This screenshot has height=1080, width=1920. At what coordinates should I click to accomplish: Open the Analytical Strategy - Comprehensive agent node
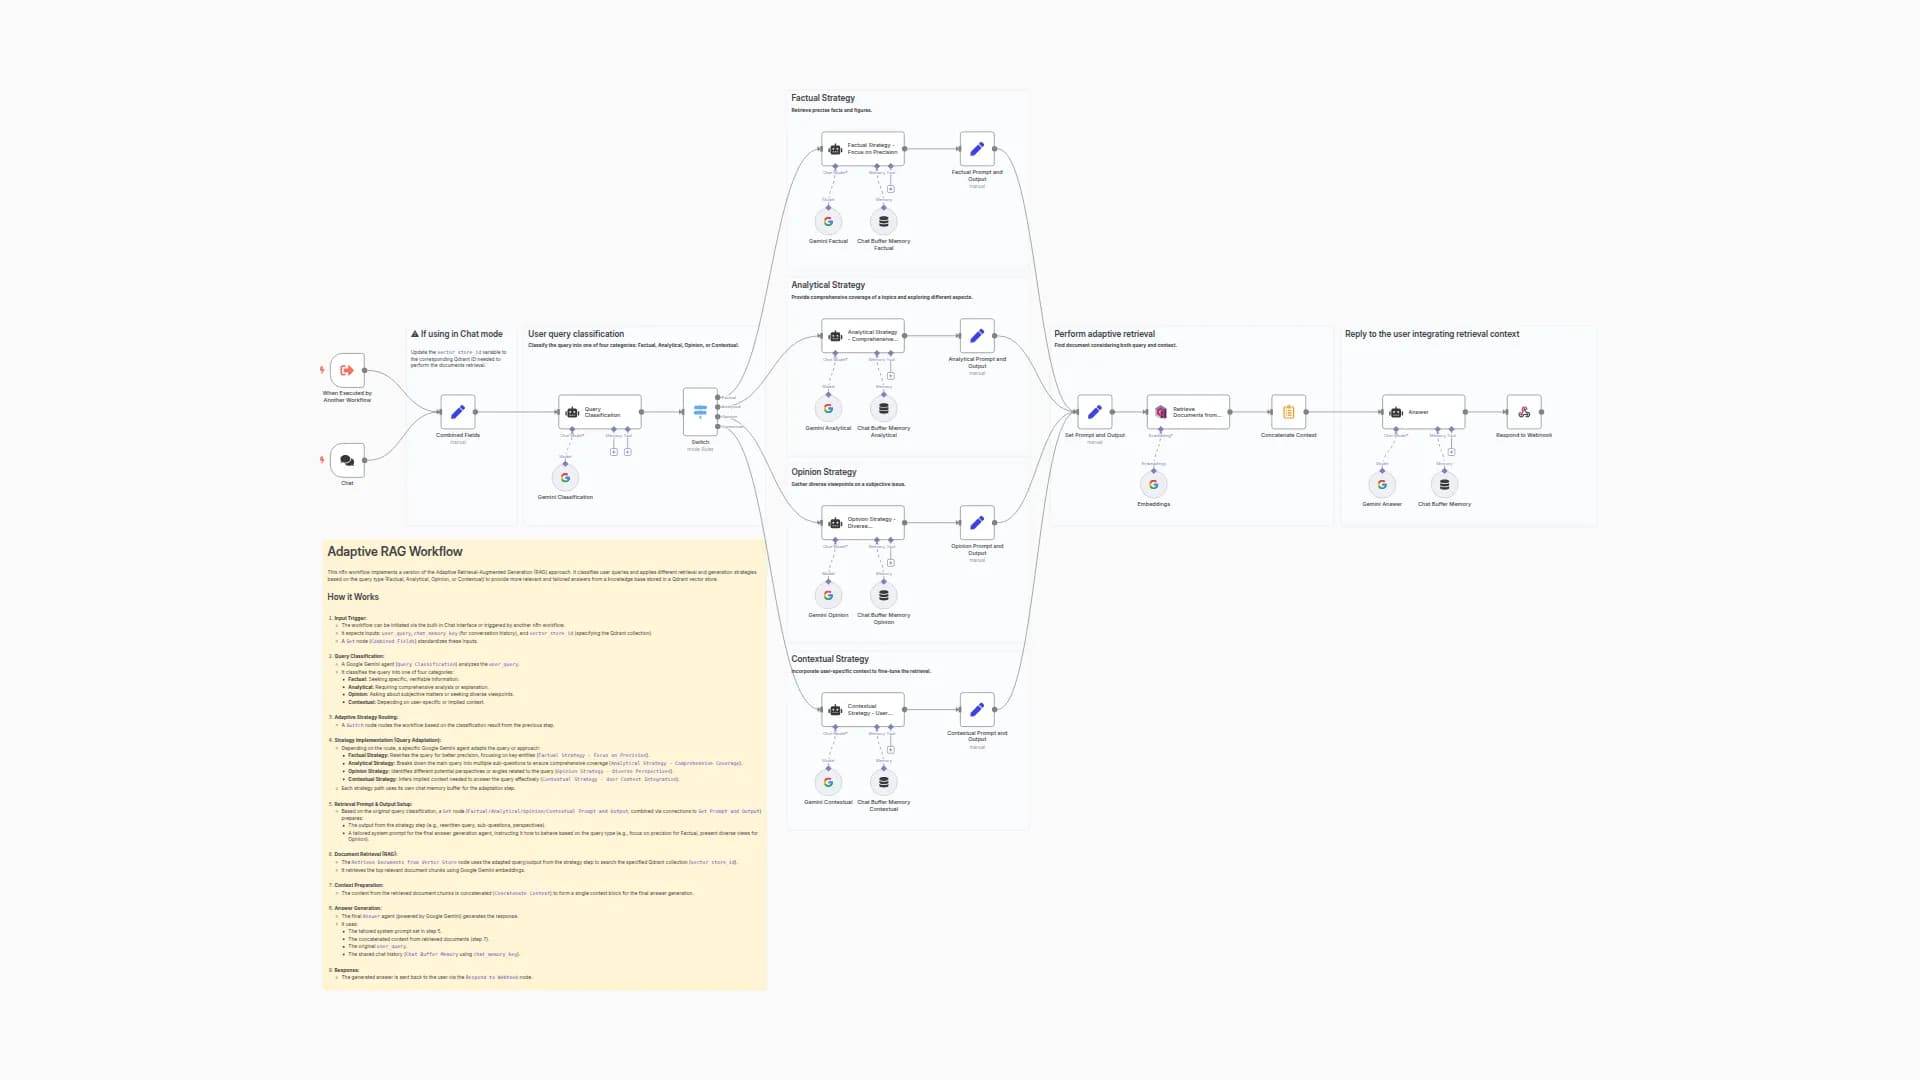point(863,336)
